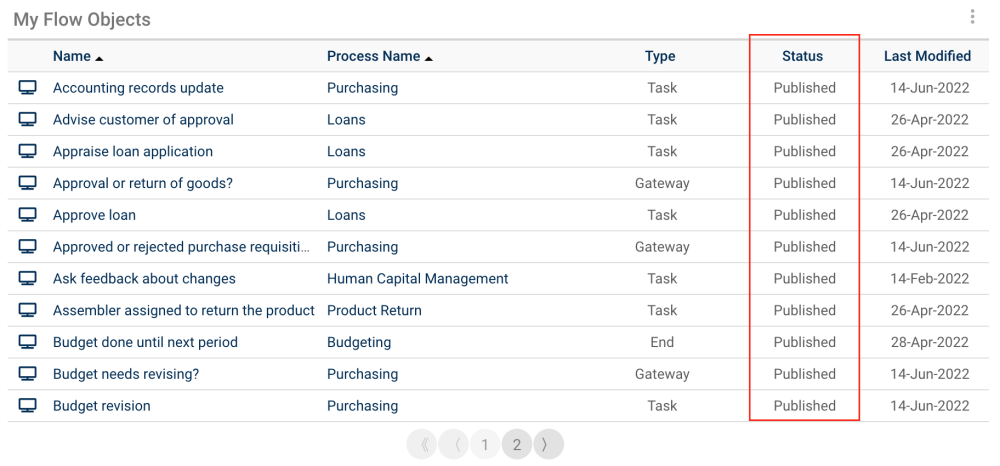Go to page 1
This screenshot has height=466, width=1000.
click(x=485, y=445)
